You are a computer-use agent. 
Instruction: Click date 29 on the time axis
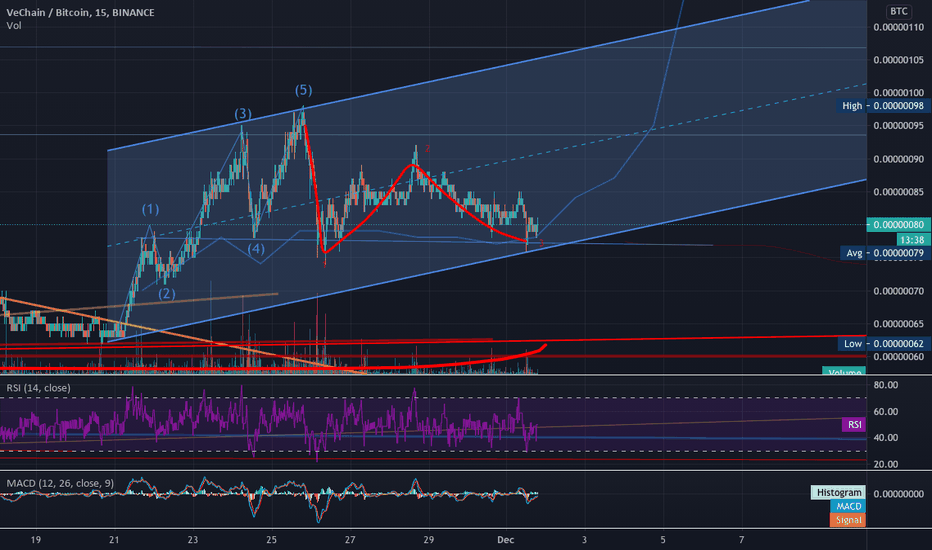tap(429, 540)
